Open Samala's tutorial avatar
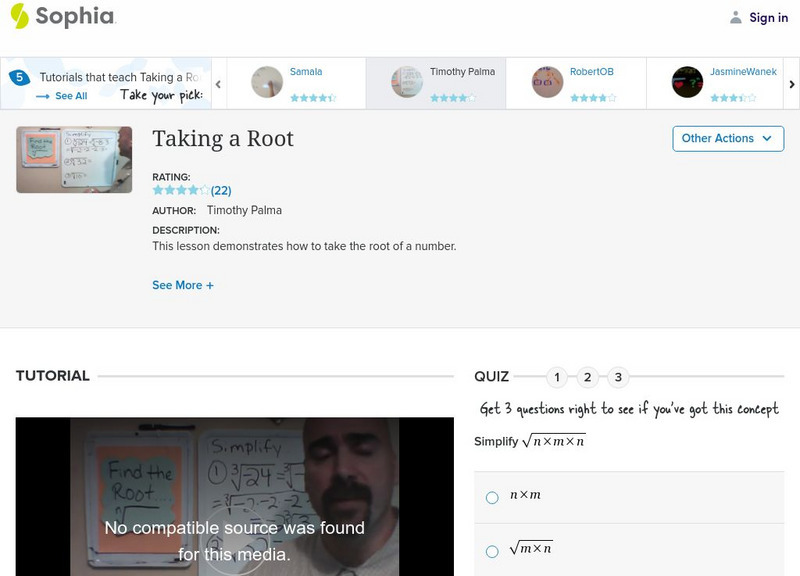Viewport: 800px width, 576px height. click(x=267, y=78)
